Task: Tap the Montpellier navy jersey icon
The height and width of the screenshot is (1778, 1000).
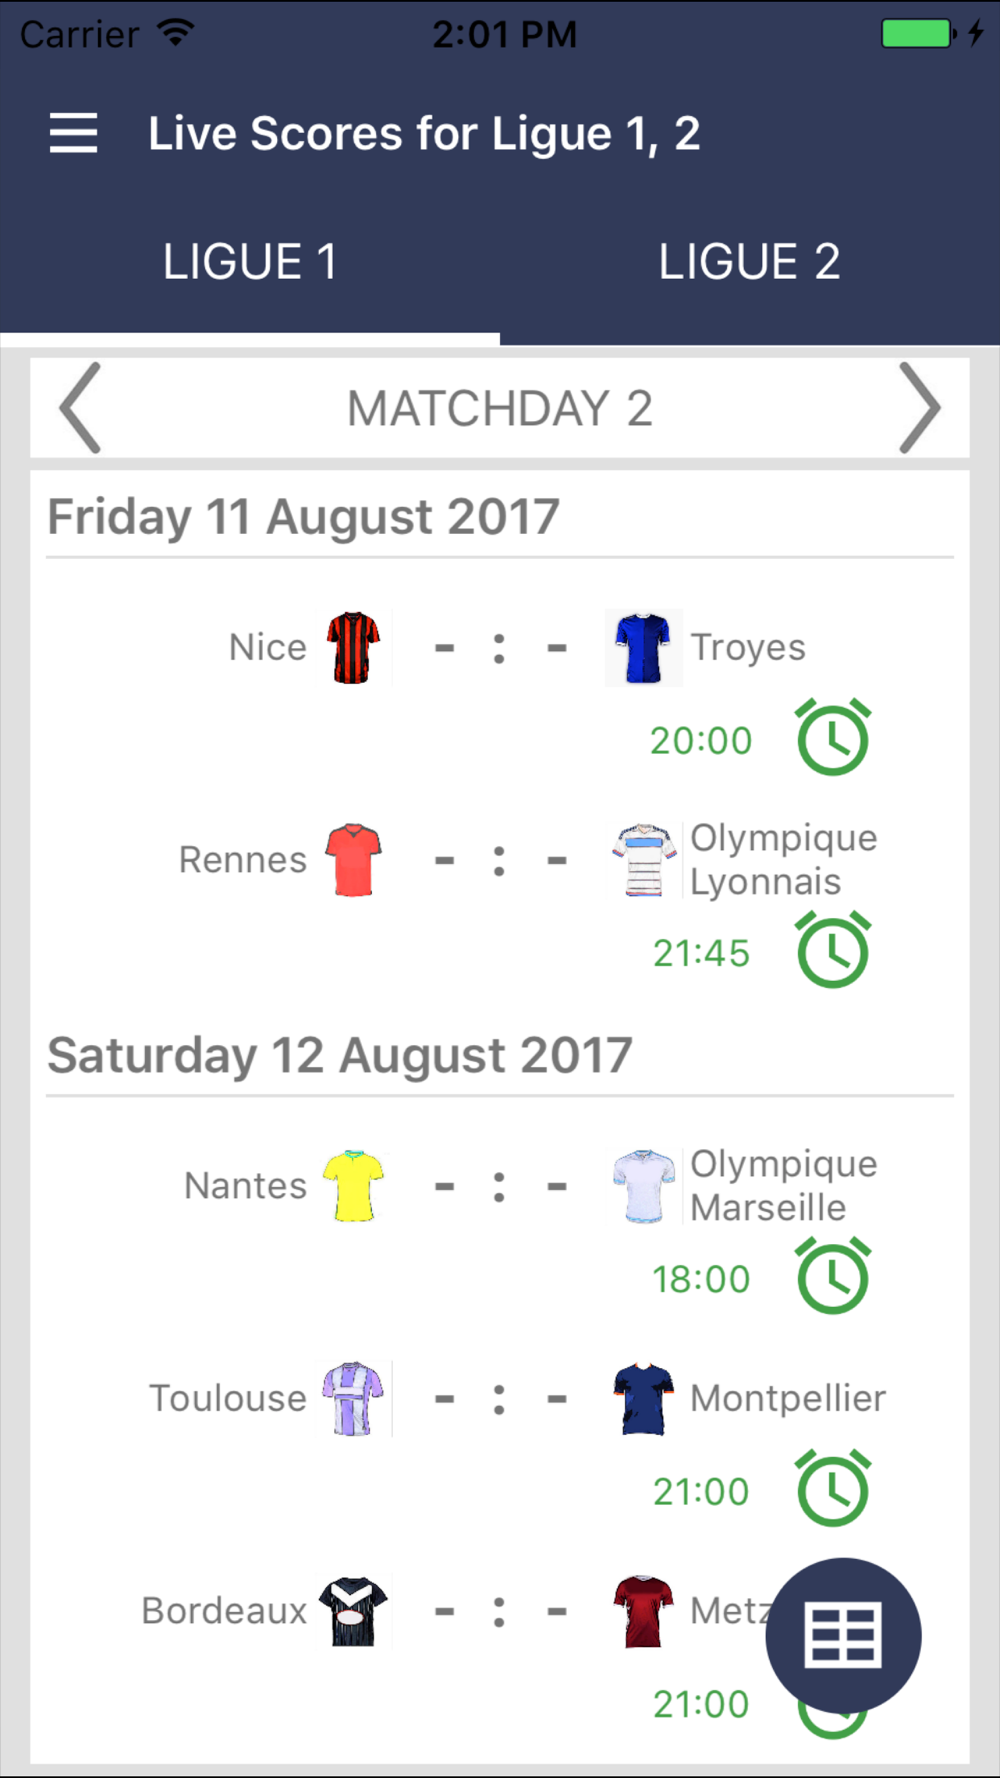Action: [x=643, y=1398]
